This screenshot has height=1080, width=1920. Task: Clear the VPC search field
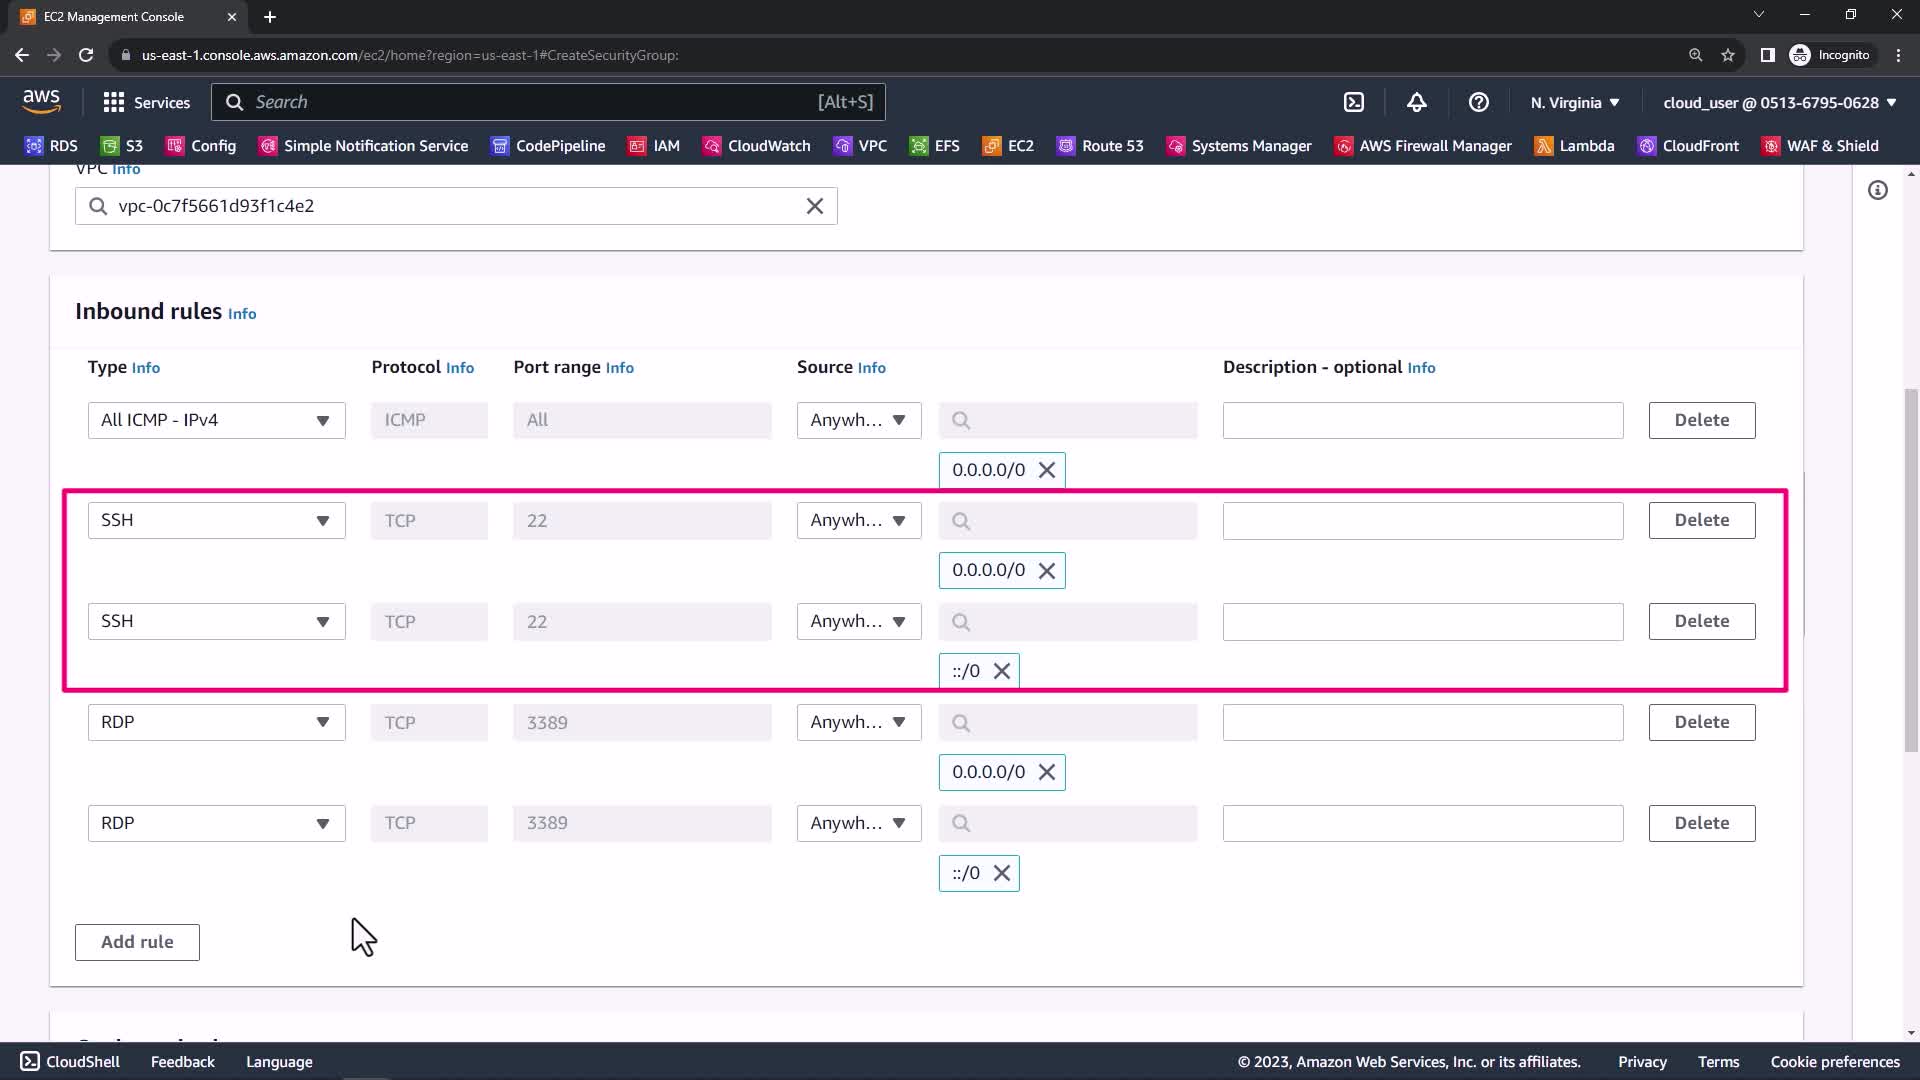(814, 206)
